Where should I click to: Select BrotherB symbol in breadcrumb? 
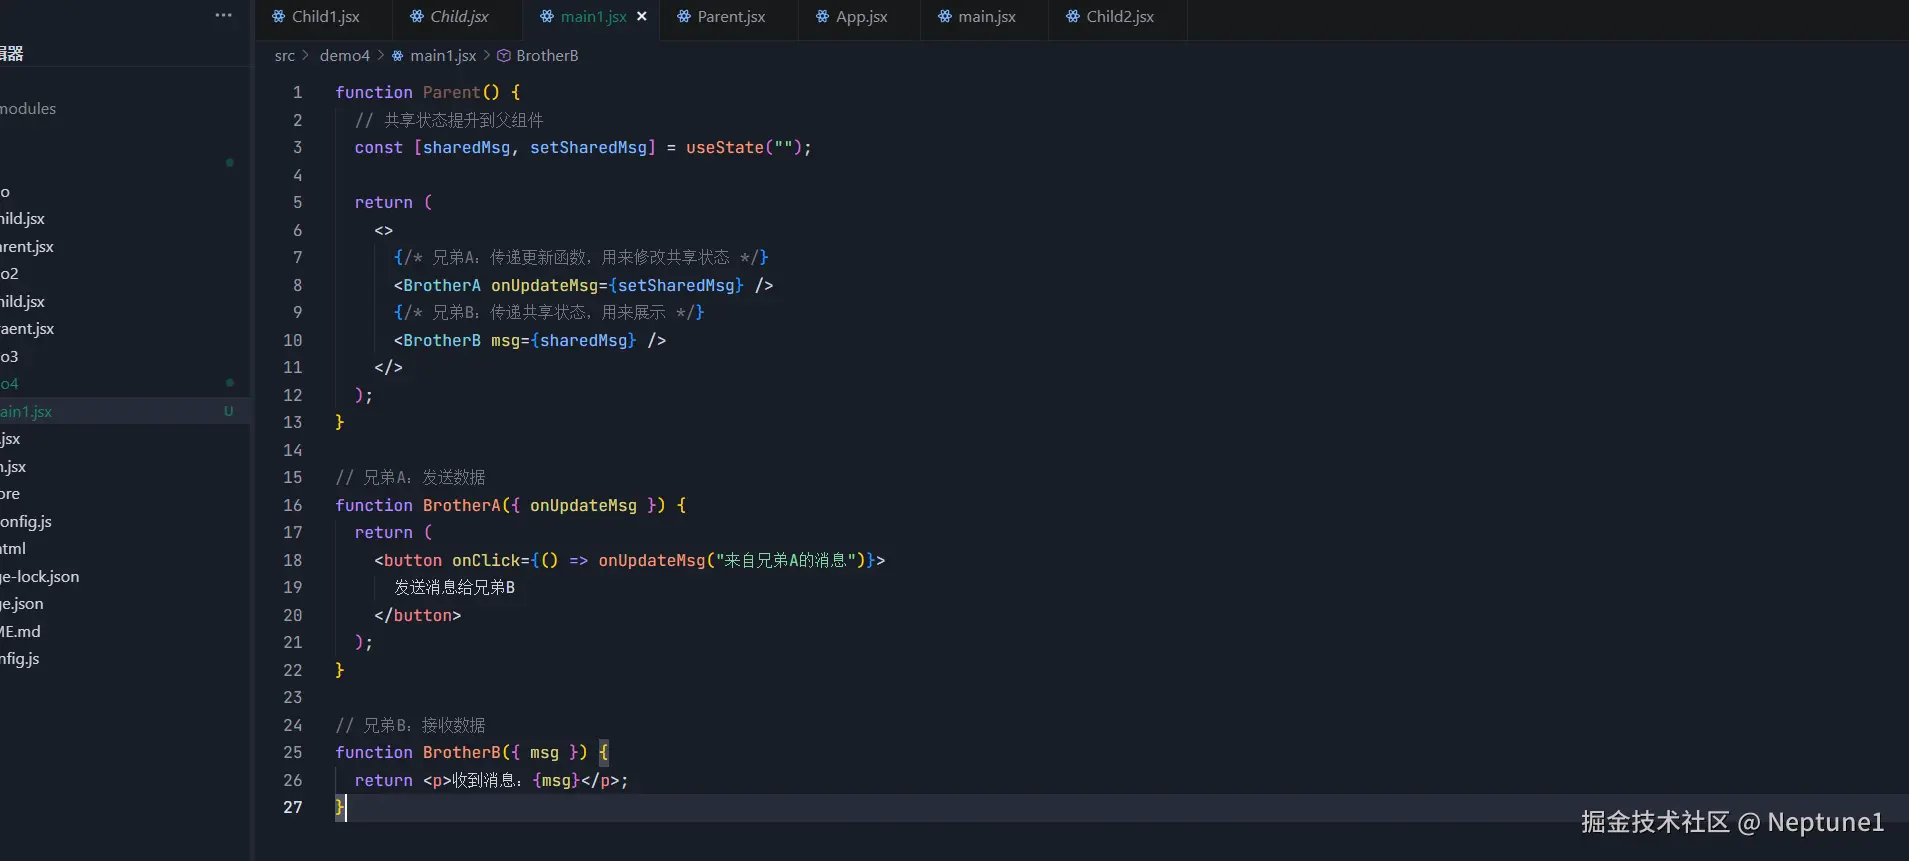pos(547,56)
